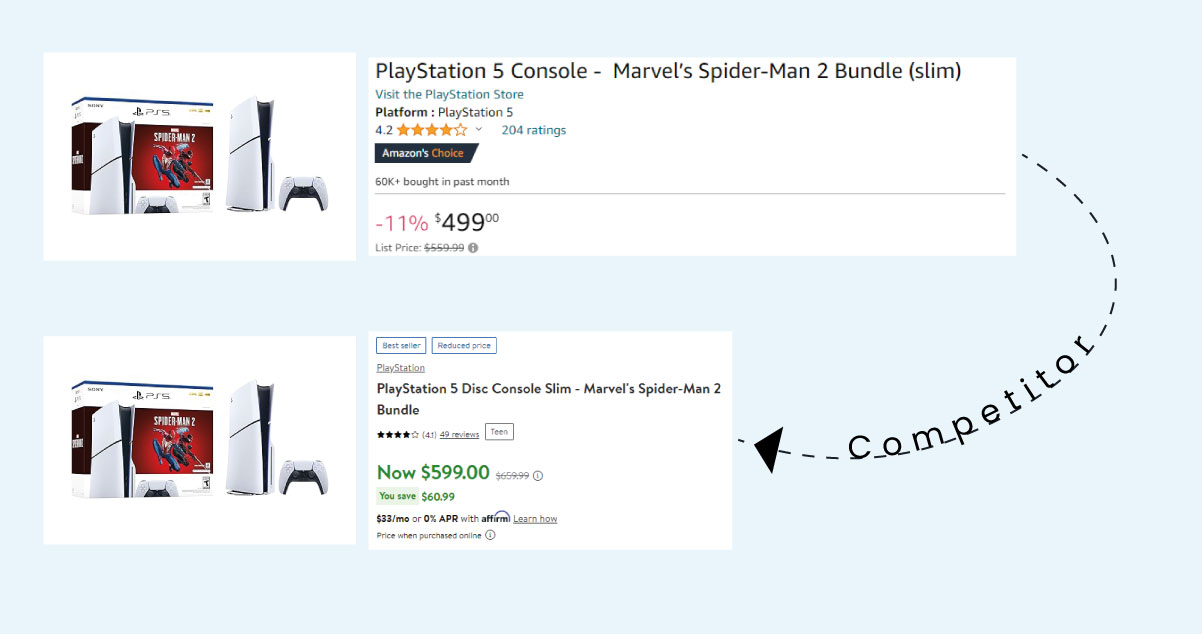
Task: Open the 204 ratings link
Action: [x=533, y=130]
